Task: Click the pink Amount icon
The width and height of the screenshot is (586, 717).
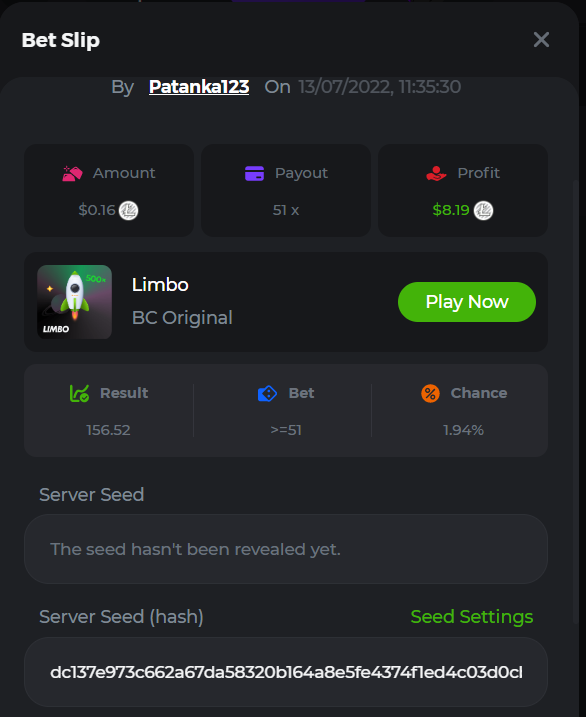Action: pos(72,173)
